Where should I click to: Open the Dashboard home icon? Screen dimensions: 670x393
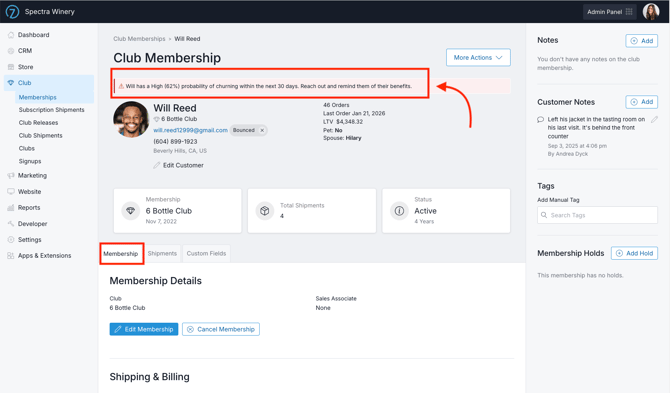[x=11, y=35]
